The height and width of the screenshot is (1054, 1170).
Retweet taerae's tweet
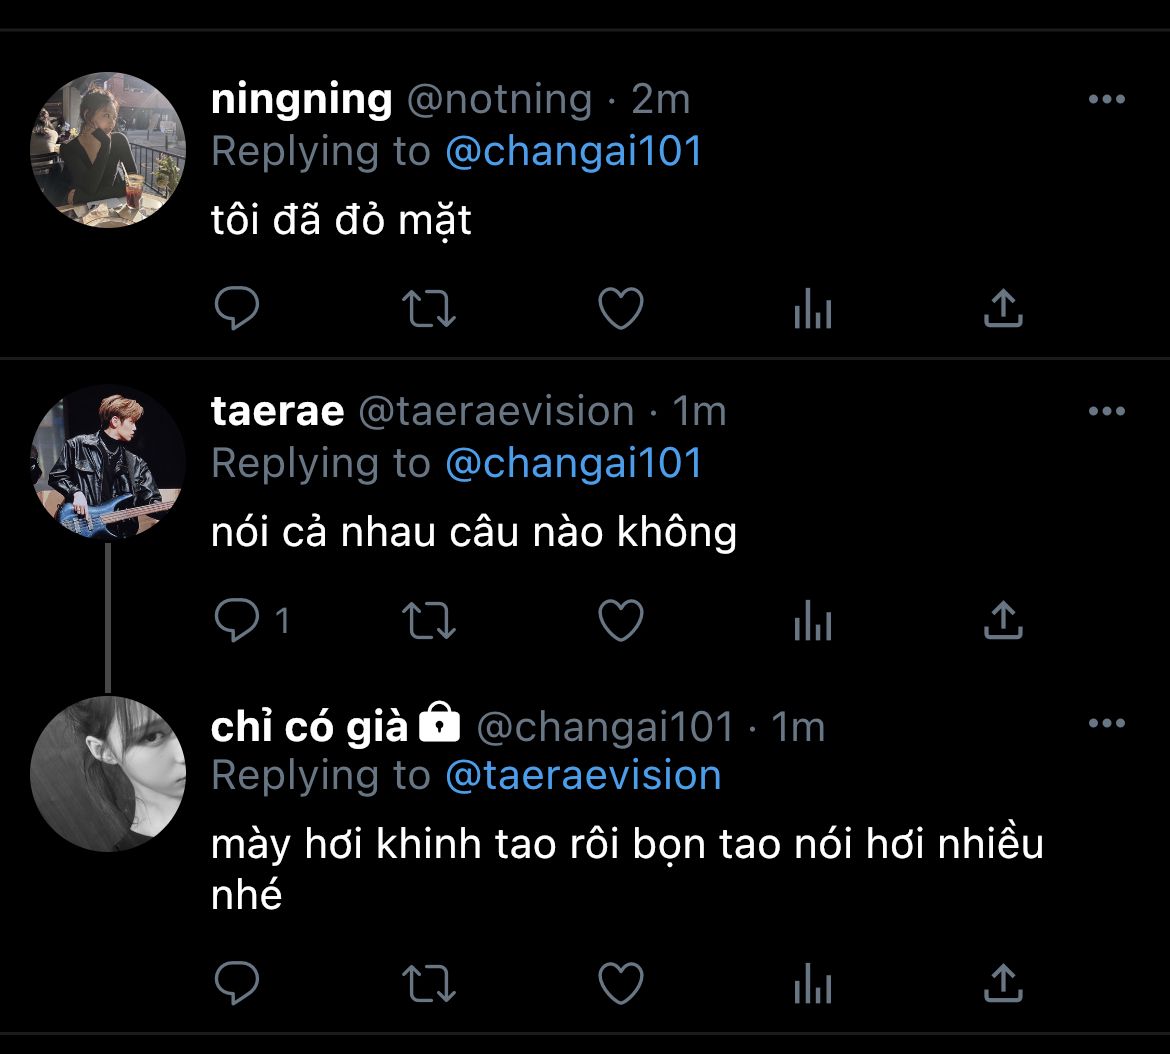pyautogui.click(x=429, y=621)
